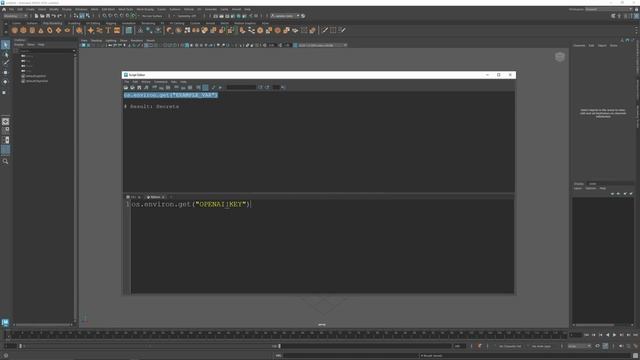
Task: Toggle Show Line Numbers in Script Editor
Action: tap(205, 87)
